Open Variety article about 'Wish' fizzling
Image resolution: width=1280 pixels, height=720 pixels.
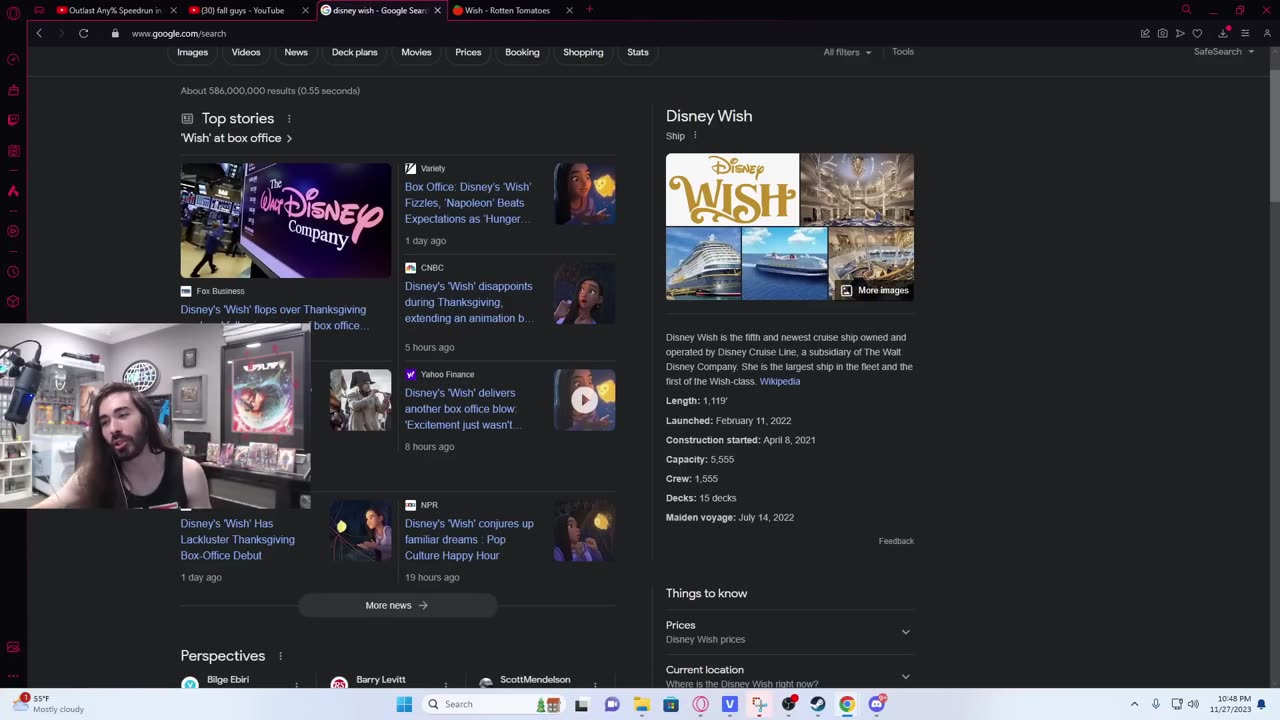point(468,202)
